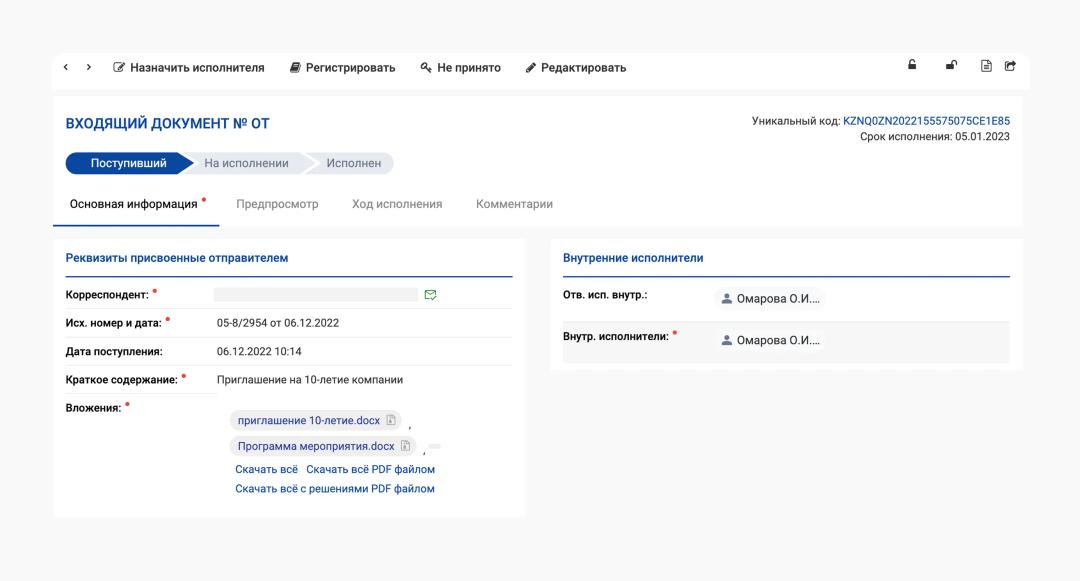Click the unique code KZNQ0ZN link
Viewport: 1080px width, 581px height.
(x=926, y=121)
